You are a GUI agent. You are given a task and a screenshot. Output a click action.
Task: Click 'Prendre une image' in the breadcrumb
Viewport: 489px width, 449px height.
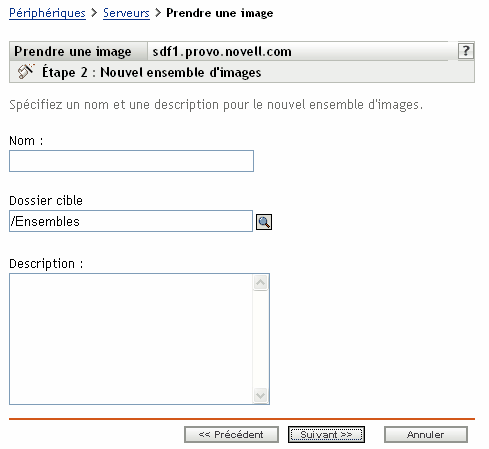(220, 13)
